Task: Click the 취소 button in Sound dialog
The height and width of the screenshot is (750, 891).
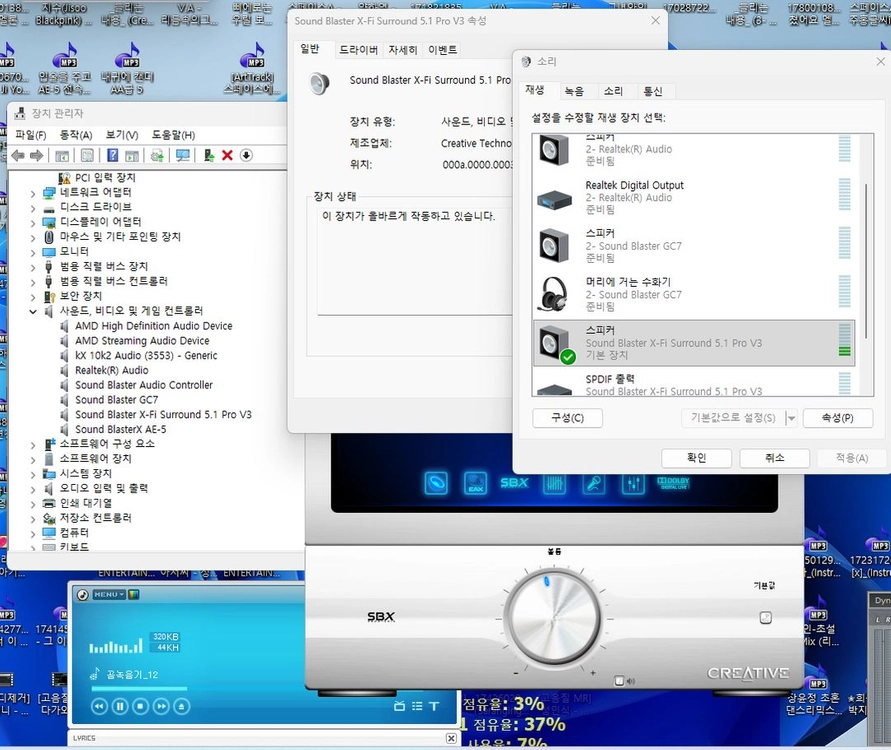Action: click(x=775, y=458)
